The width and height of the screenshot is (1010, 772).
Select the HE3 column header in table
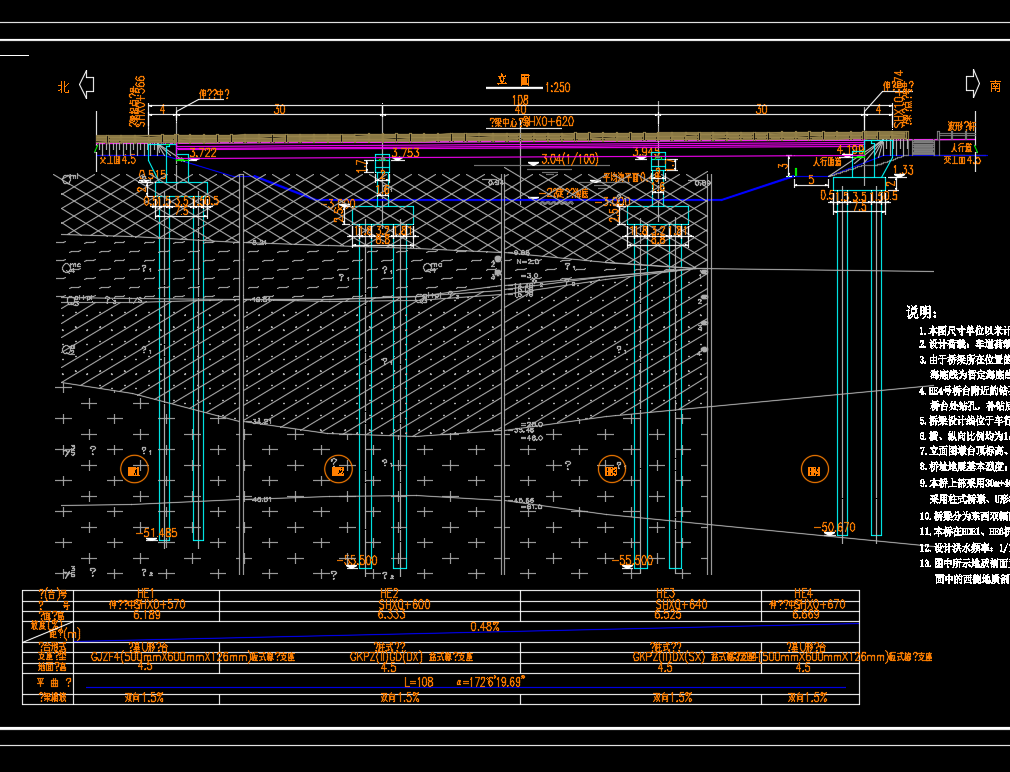tap(665, 593)
